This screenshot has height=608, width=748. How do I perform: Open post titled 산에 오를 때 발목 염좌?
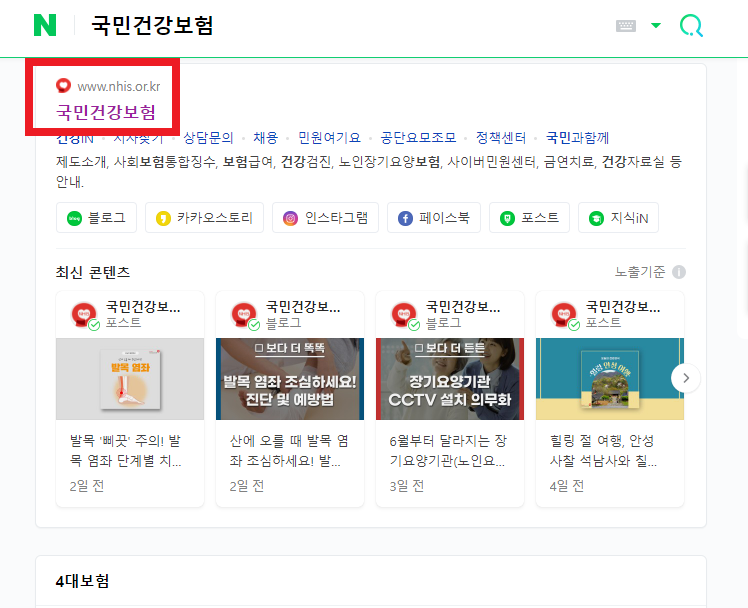click(x=289, y=451)
